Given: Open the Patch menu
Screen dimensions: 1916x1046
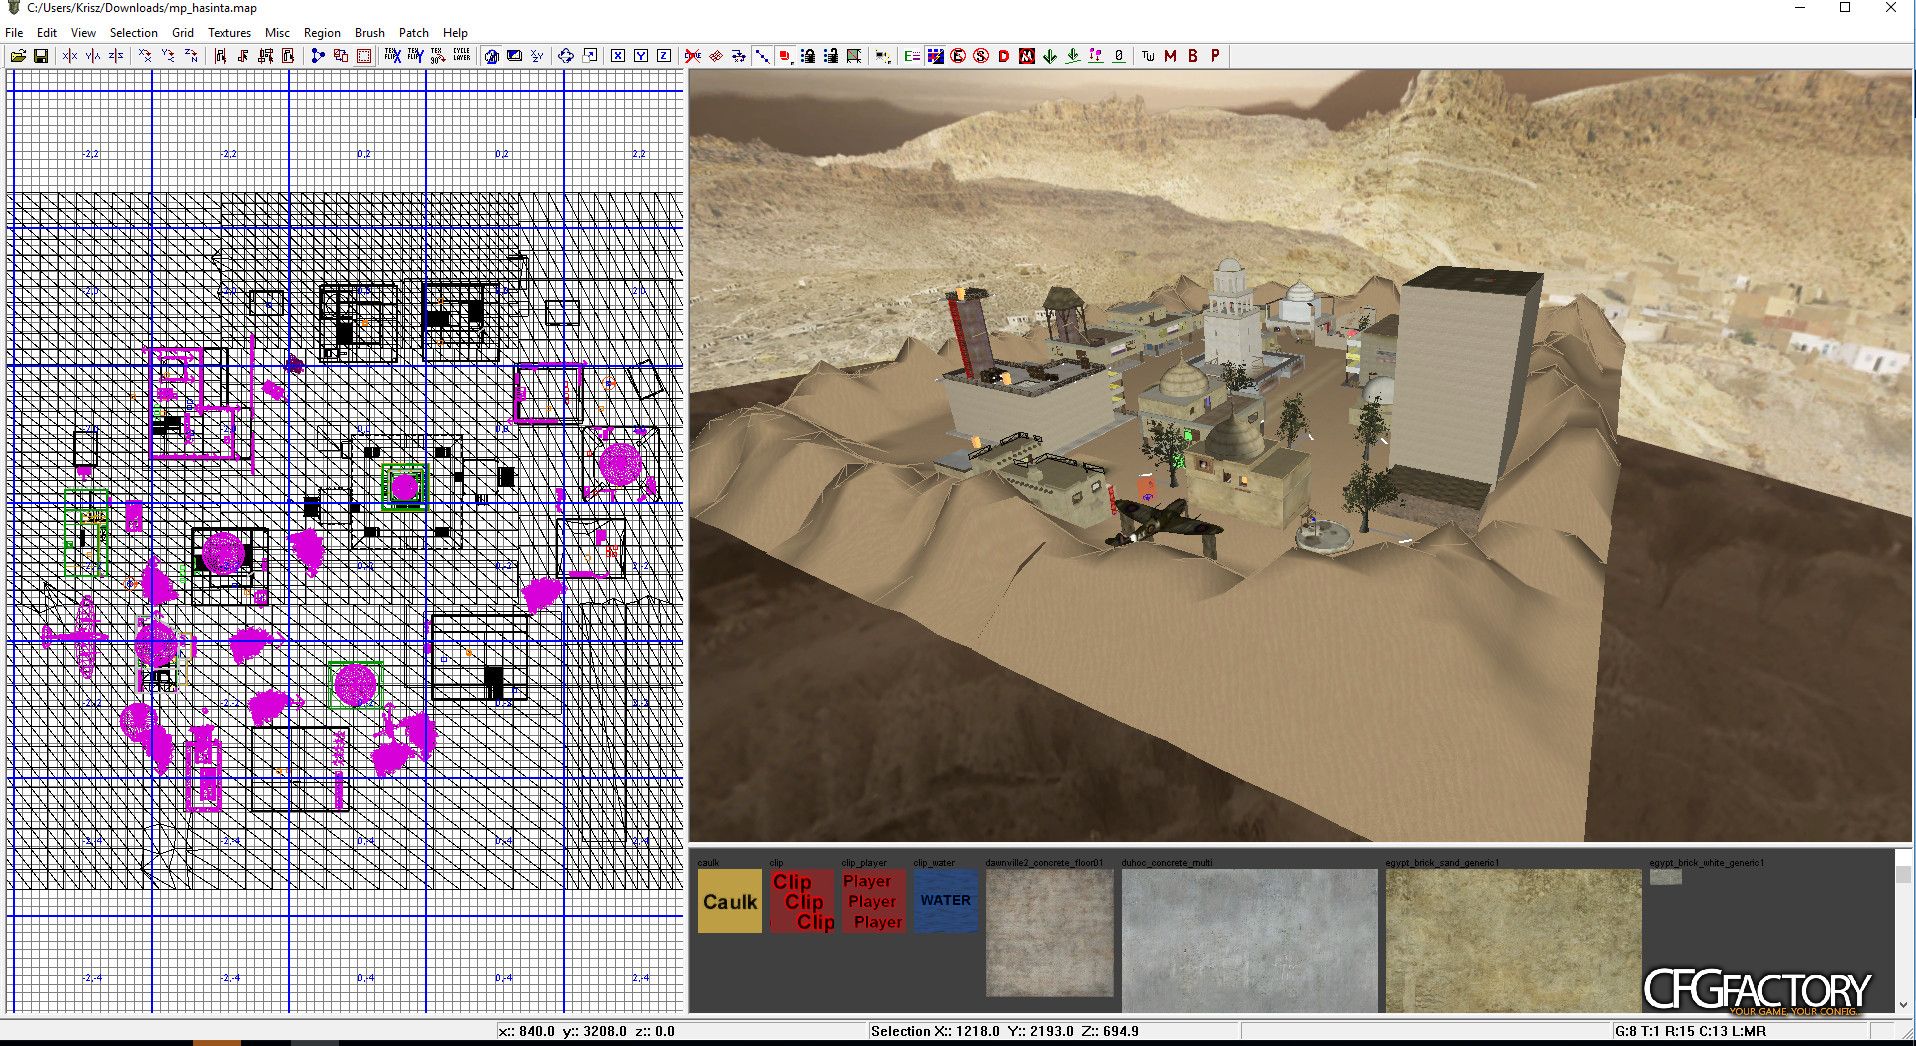Looking at the screenshot, I should [414, 33].
